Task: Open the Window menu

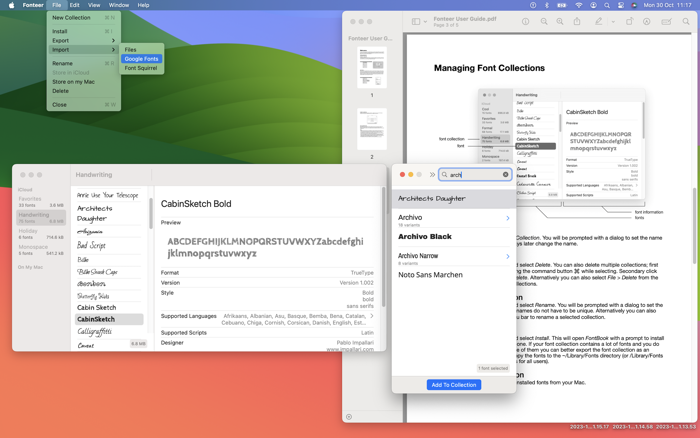Action: pyautogui.click(x=119, y=5)
